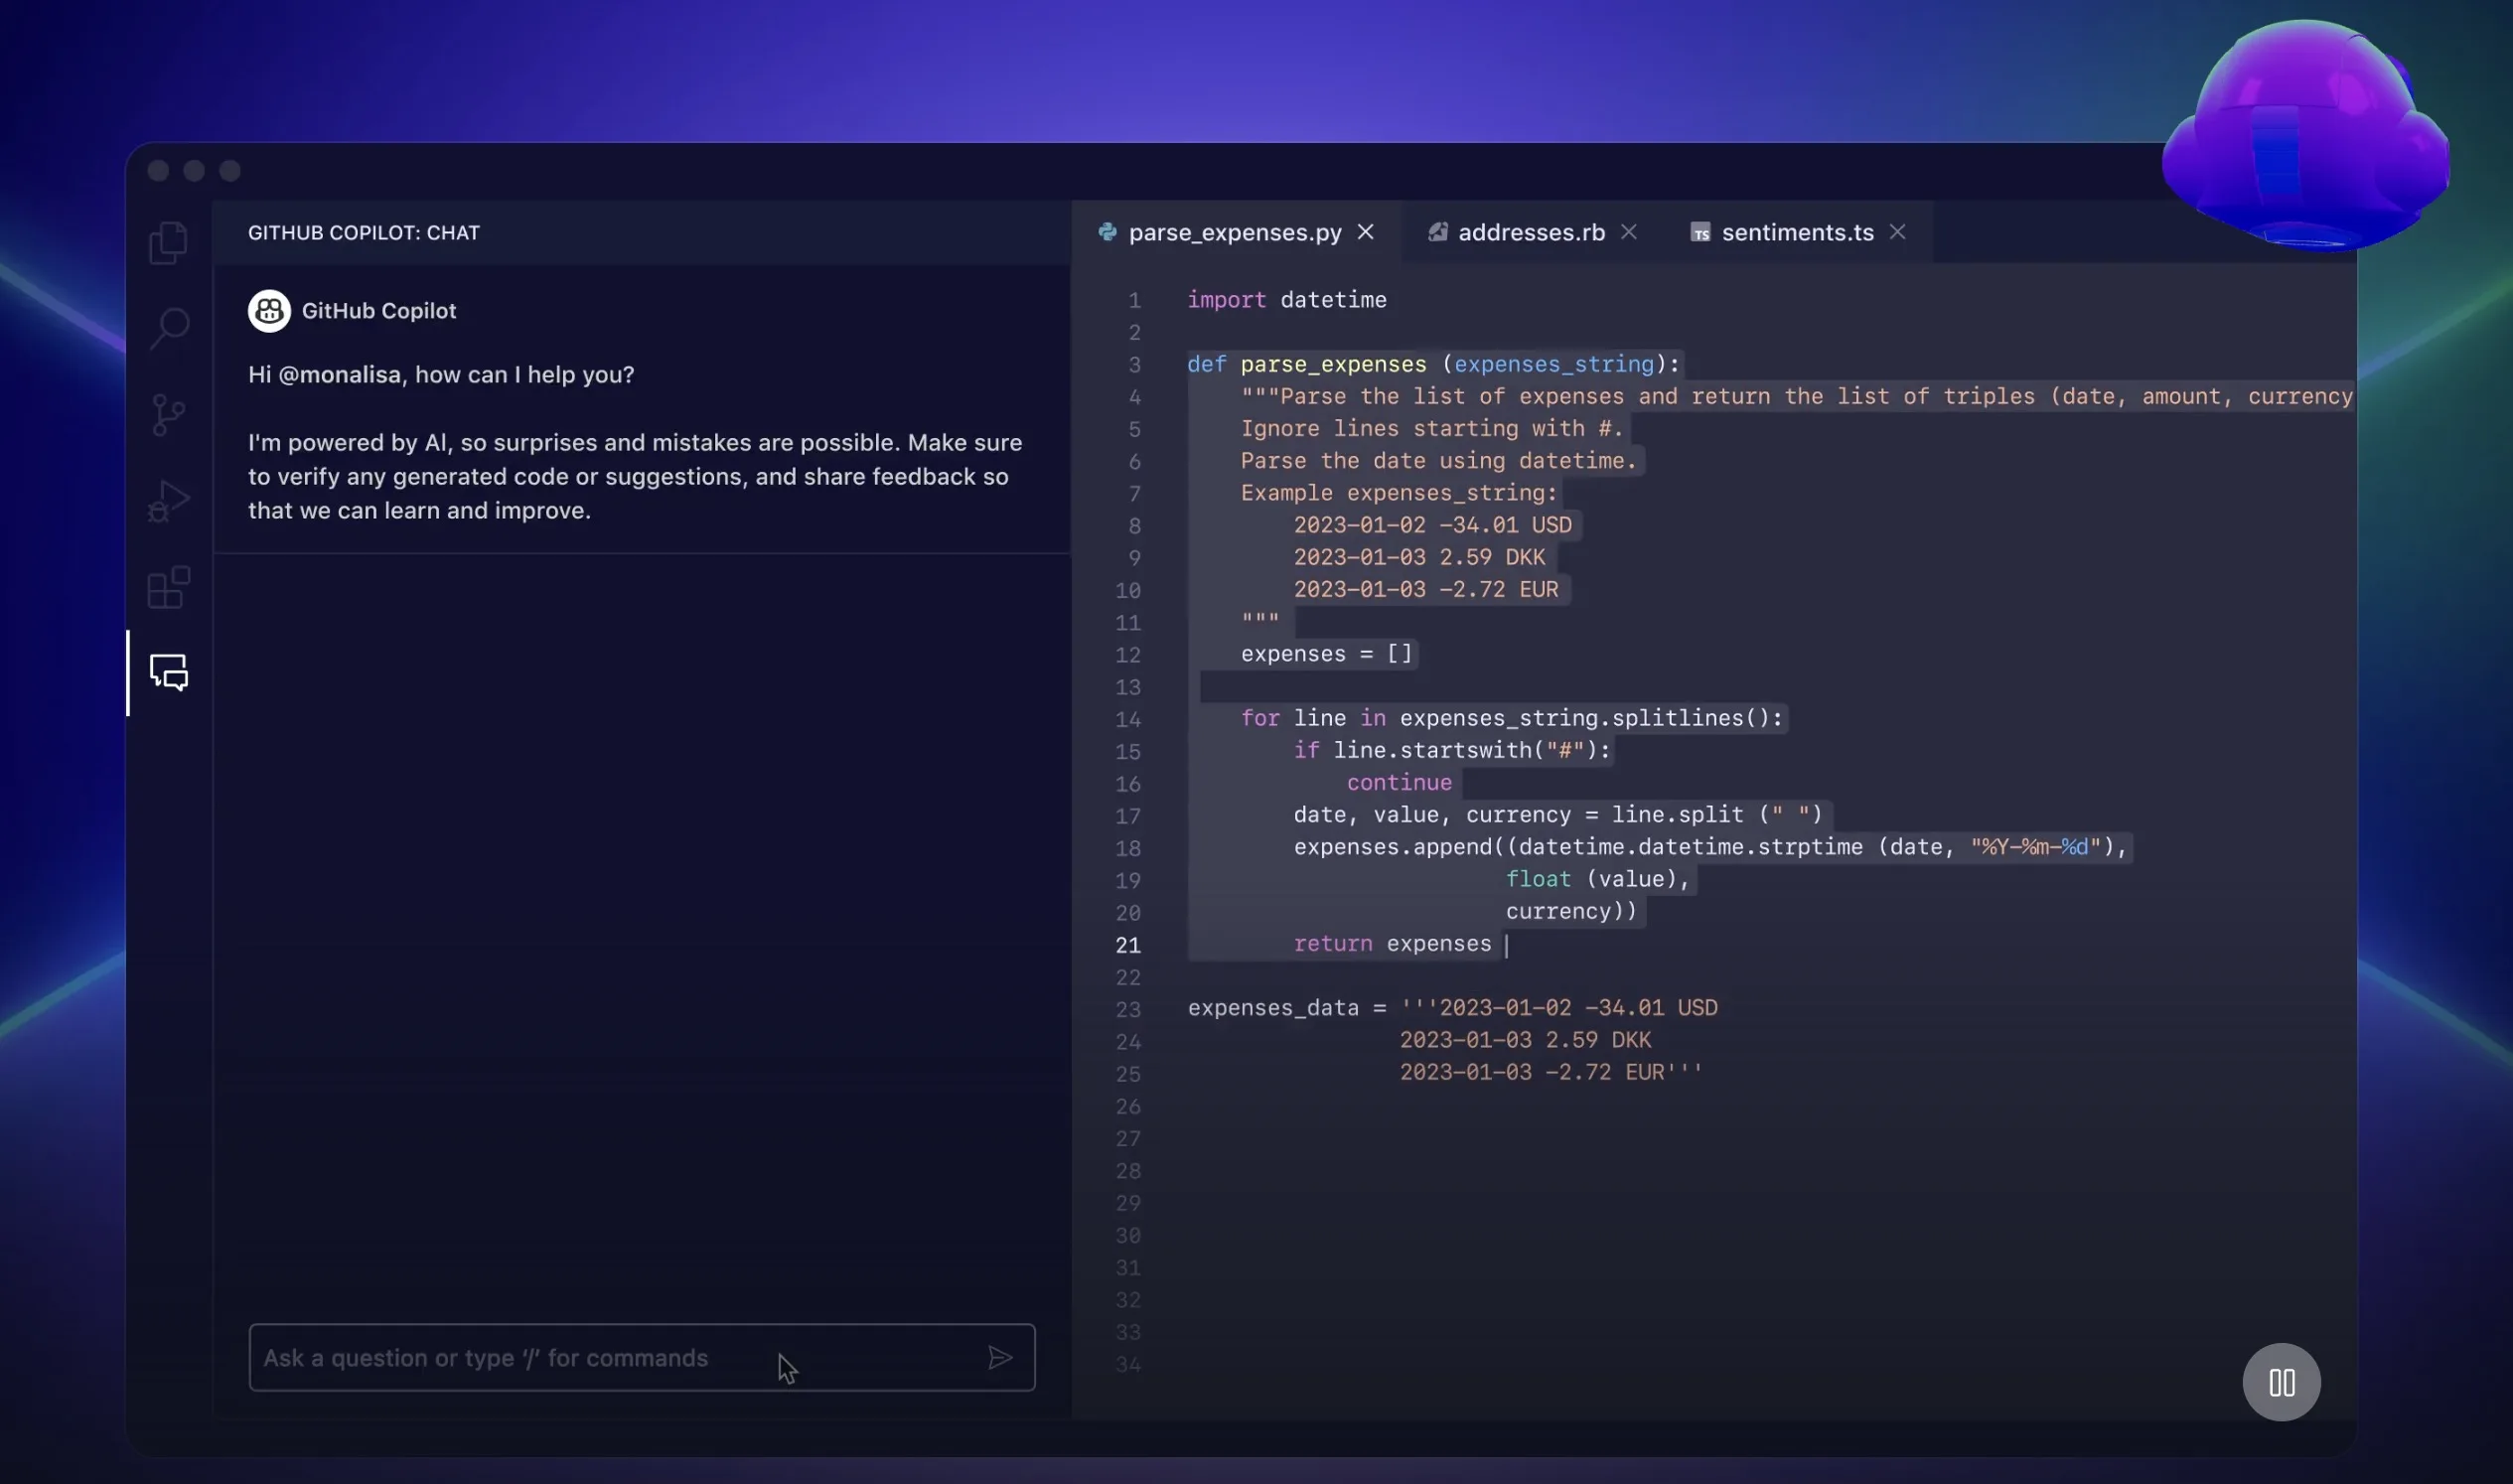The width and height of the screenshot is (2513, 1484).
Task: Click the send arrow in chat input
Action: (1000, 1358)
